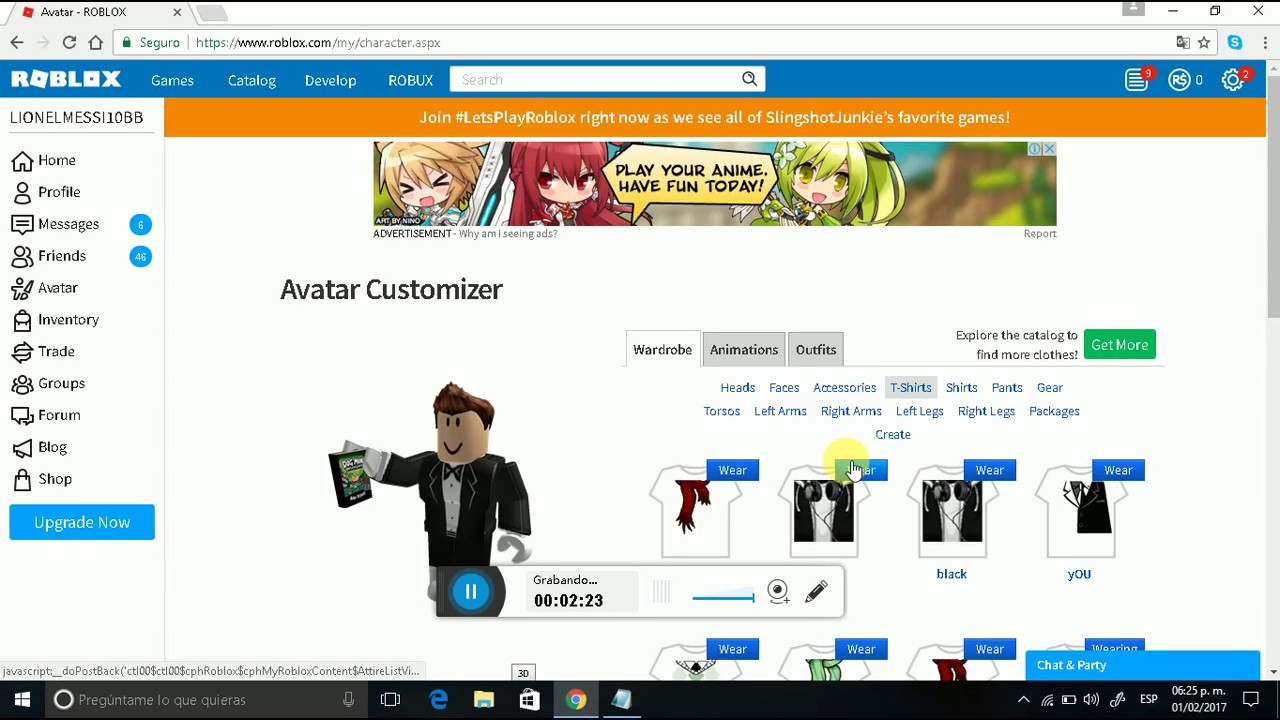Click the Get More button

(1120, 345)
